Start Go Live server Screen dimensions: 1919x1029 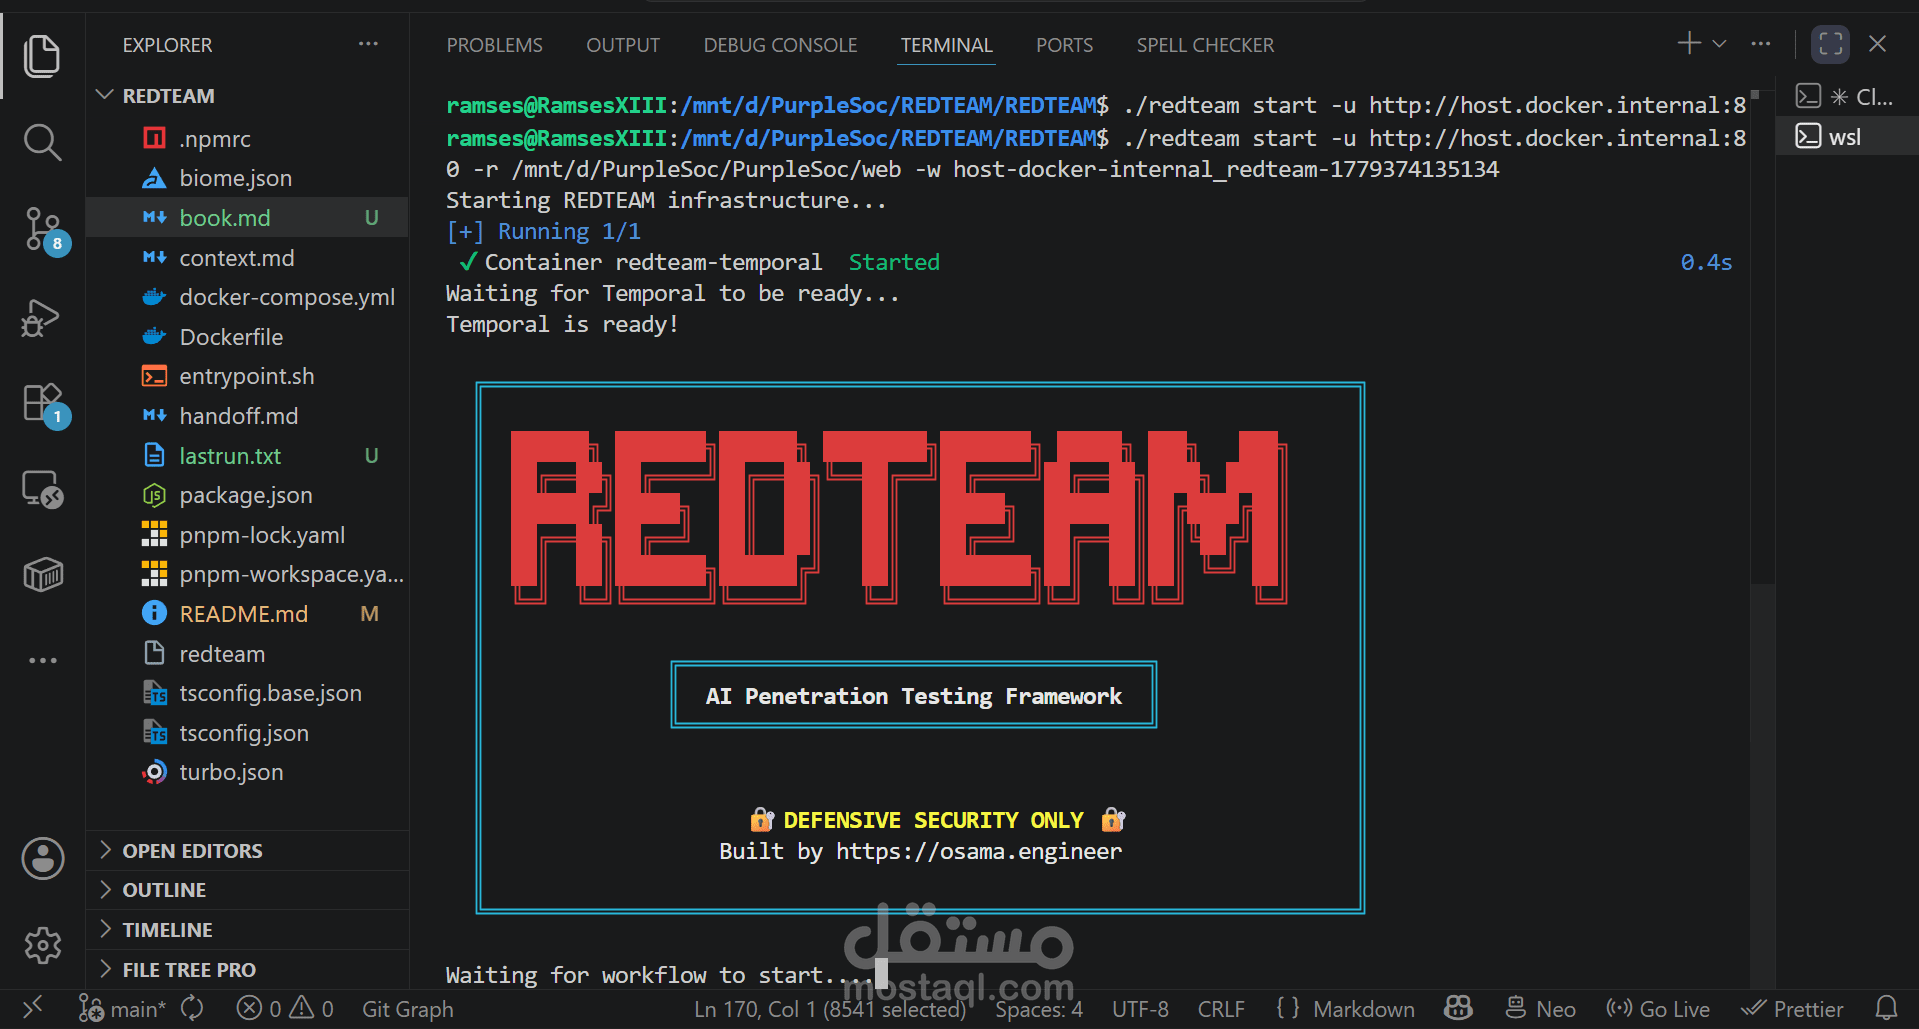(x=1658, y=1009)
